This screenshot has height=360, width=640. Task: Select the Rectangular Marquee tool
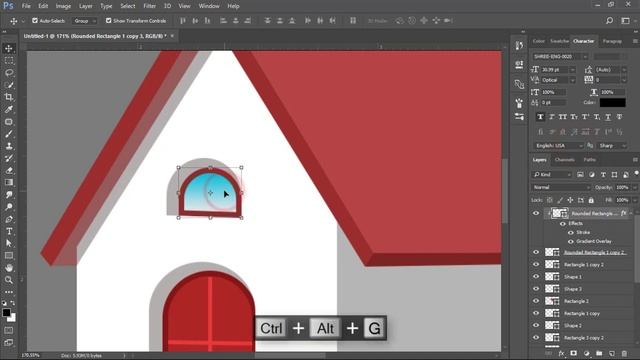click(9, 60)
